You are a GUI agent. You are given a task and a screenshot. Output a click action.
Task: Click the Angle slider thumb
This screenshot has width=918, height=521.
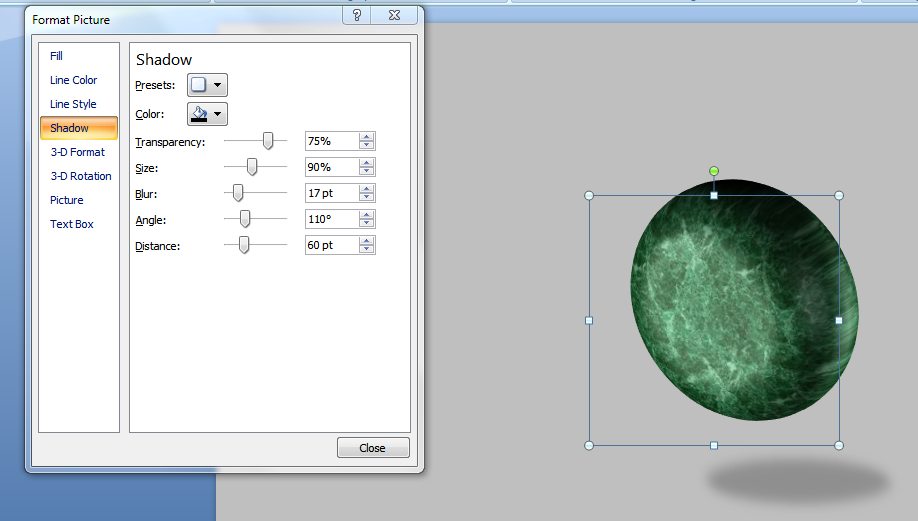245,219
